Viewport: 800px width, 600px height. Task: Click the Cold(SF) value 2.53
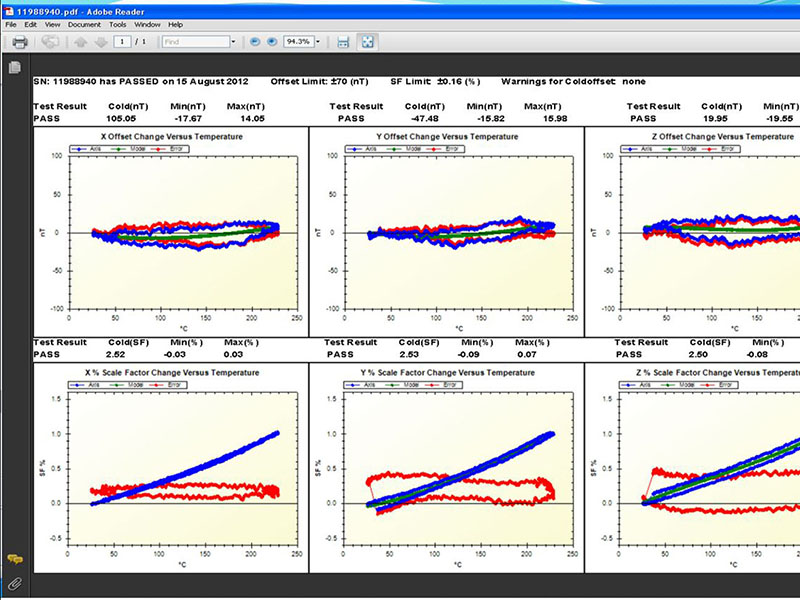tap(409, 355)
